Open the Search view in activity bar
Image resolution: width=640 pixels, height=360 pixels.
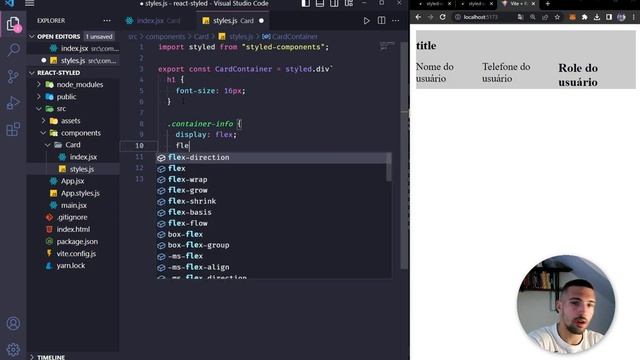(x=13, y=50)
